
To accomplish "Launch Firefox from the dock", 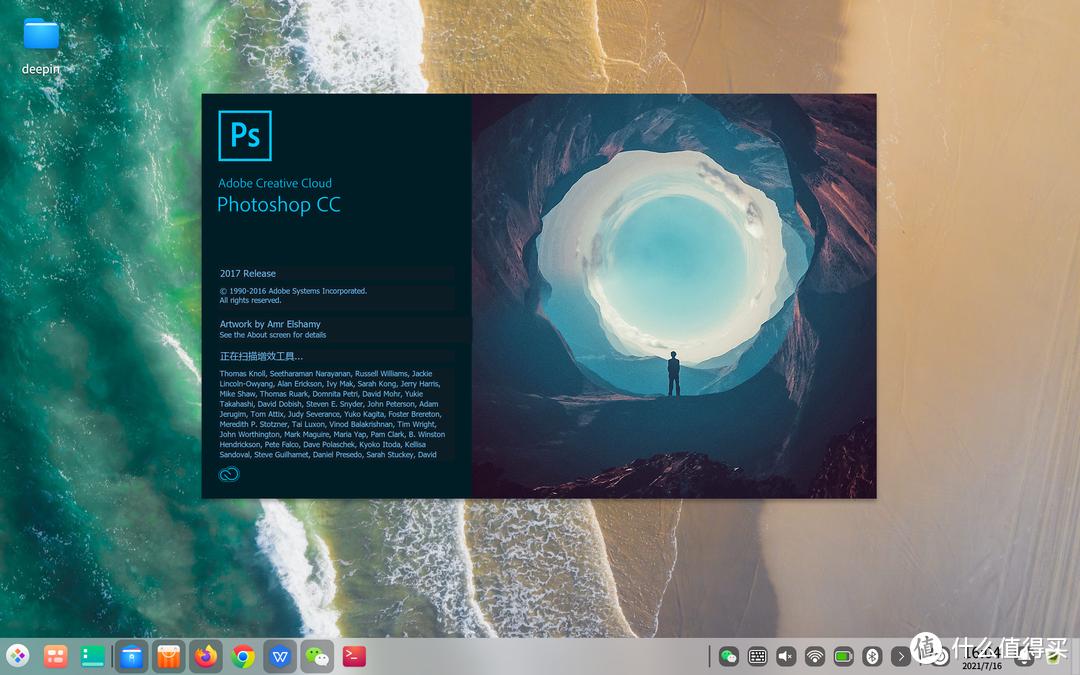I will 205,656.
